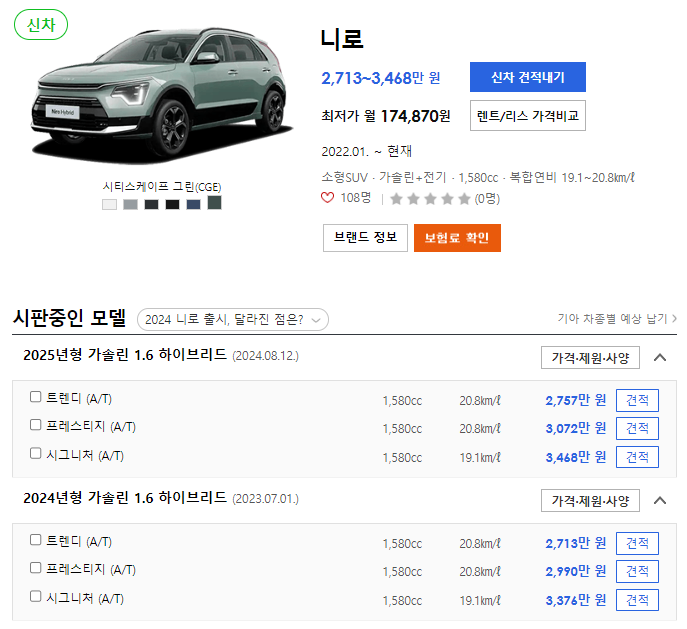The height and width of the screenshot is (629, 687).
Task: Click 브랜드 정보 button
Action: pyautogui.click(x=365, y=238)
